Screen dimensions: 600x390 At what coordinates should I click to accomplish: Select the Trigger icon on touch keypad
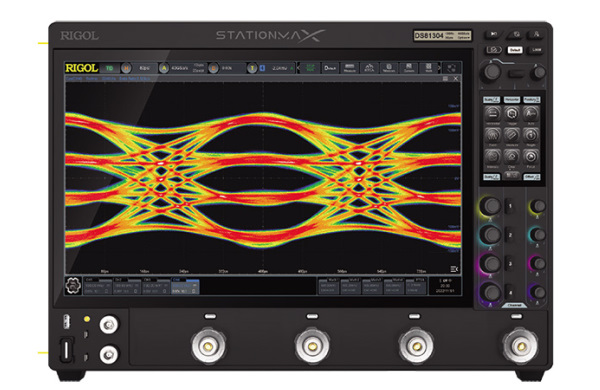(x=512, y=115)
